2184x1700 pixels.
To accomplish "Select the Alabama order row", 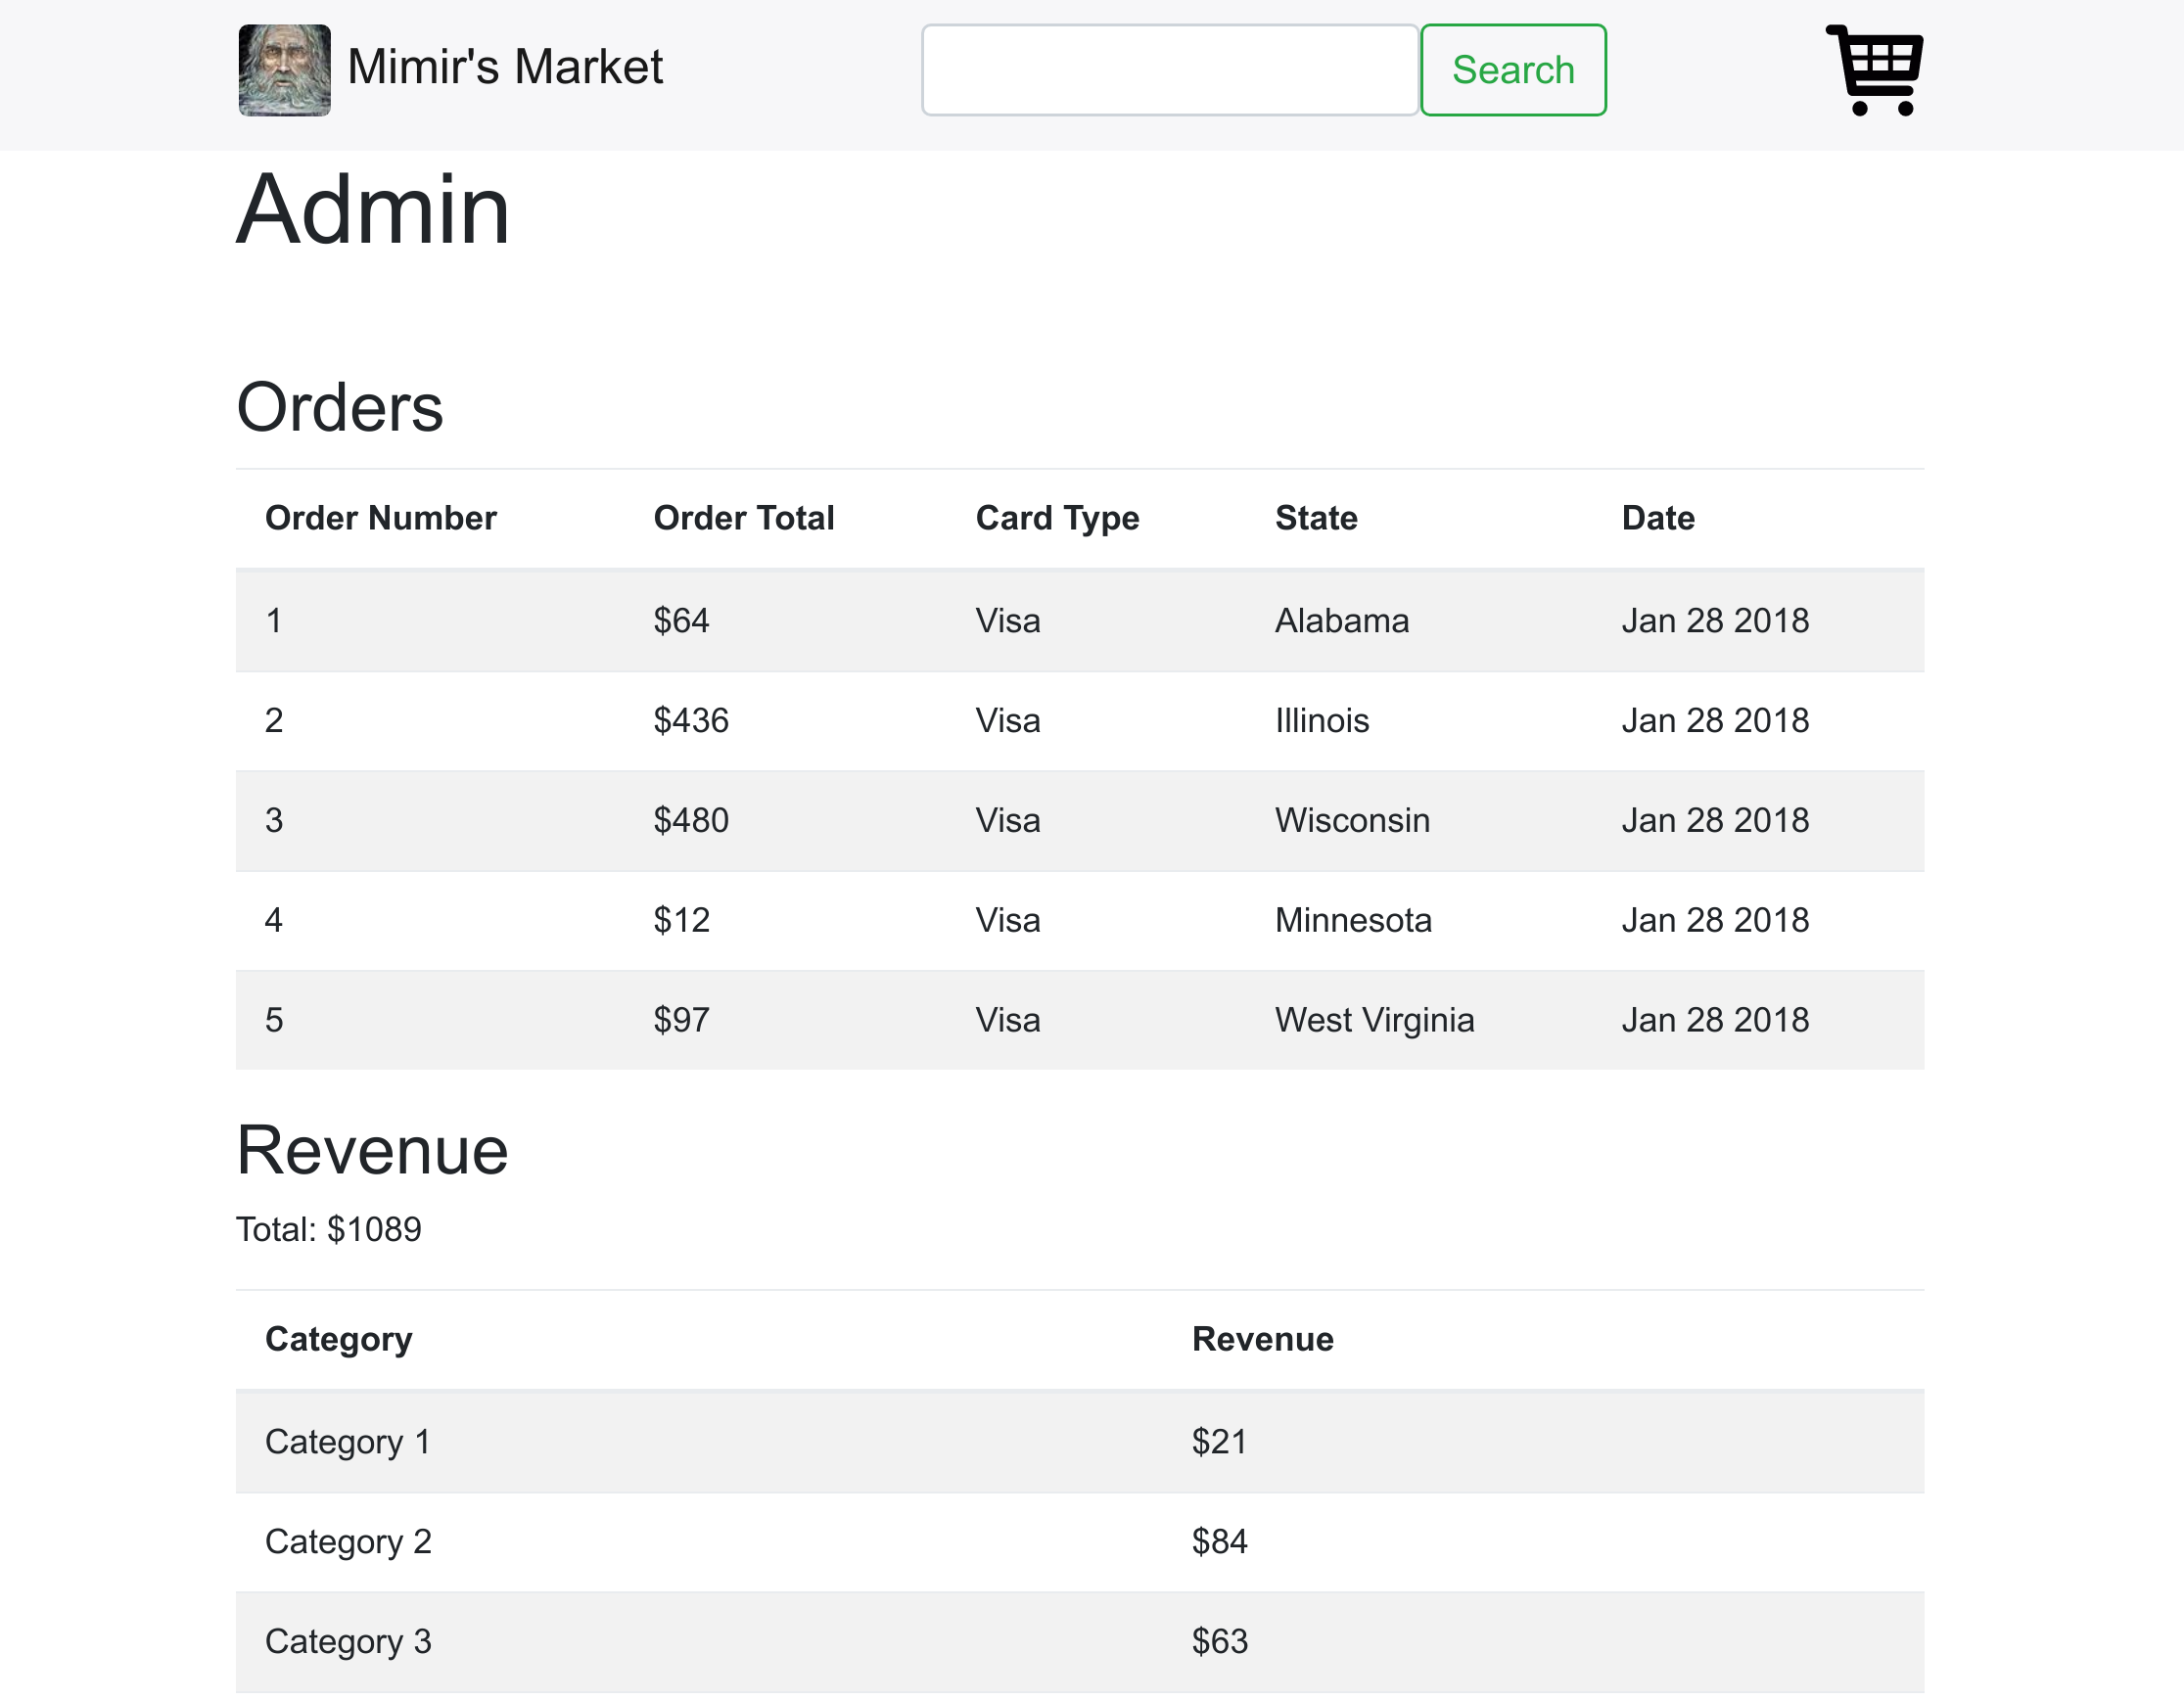I will coord(1078,621).
